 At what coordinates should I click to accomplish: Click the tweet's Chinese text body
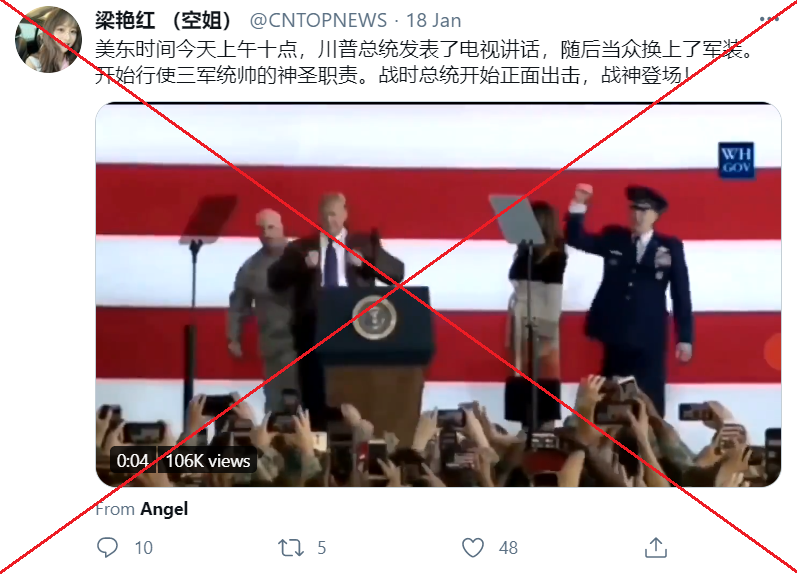[x=425, y=63]
